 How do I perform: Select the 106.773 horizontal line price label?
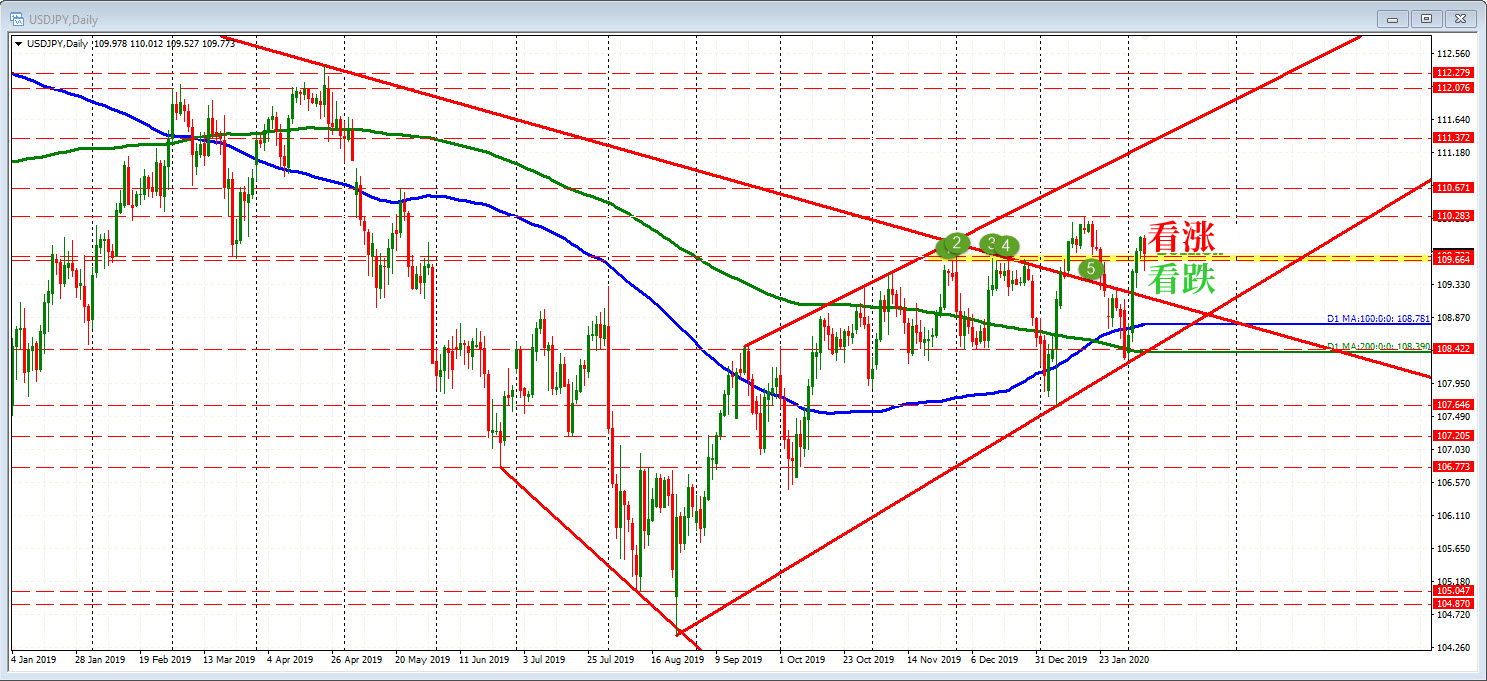[x=1451, y=467]
